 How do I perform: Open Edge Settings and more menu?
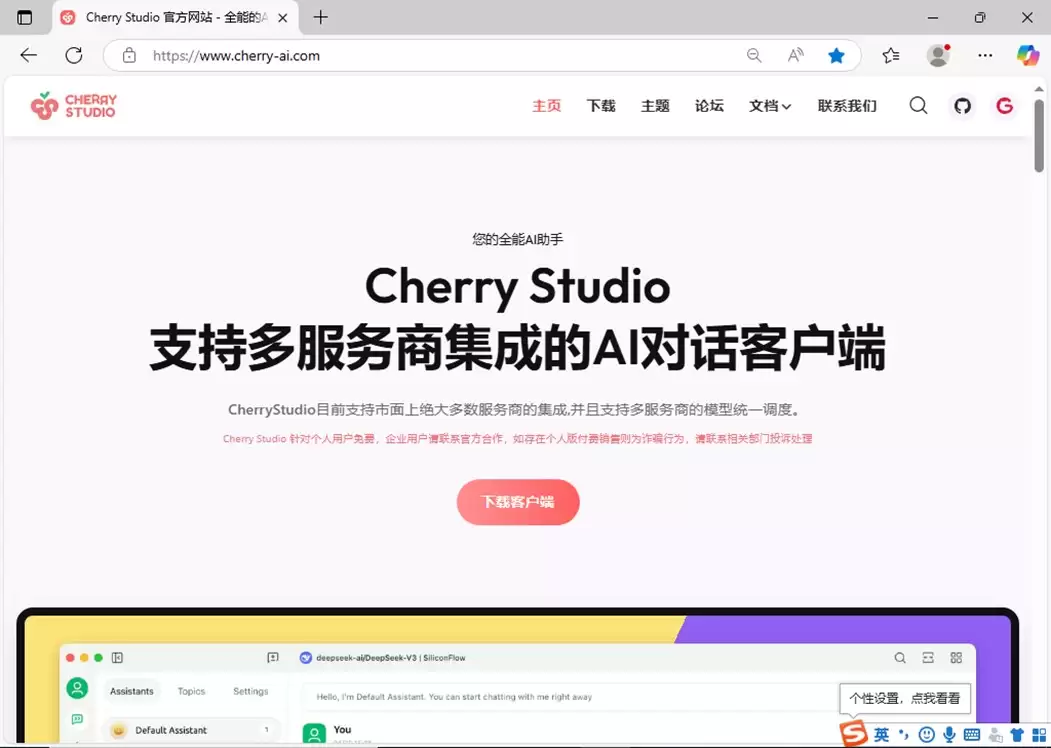[985, 56]
